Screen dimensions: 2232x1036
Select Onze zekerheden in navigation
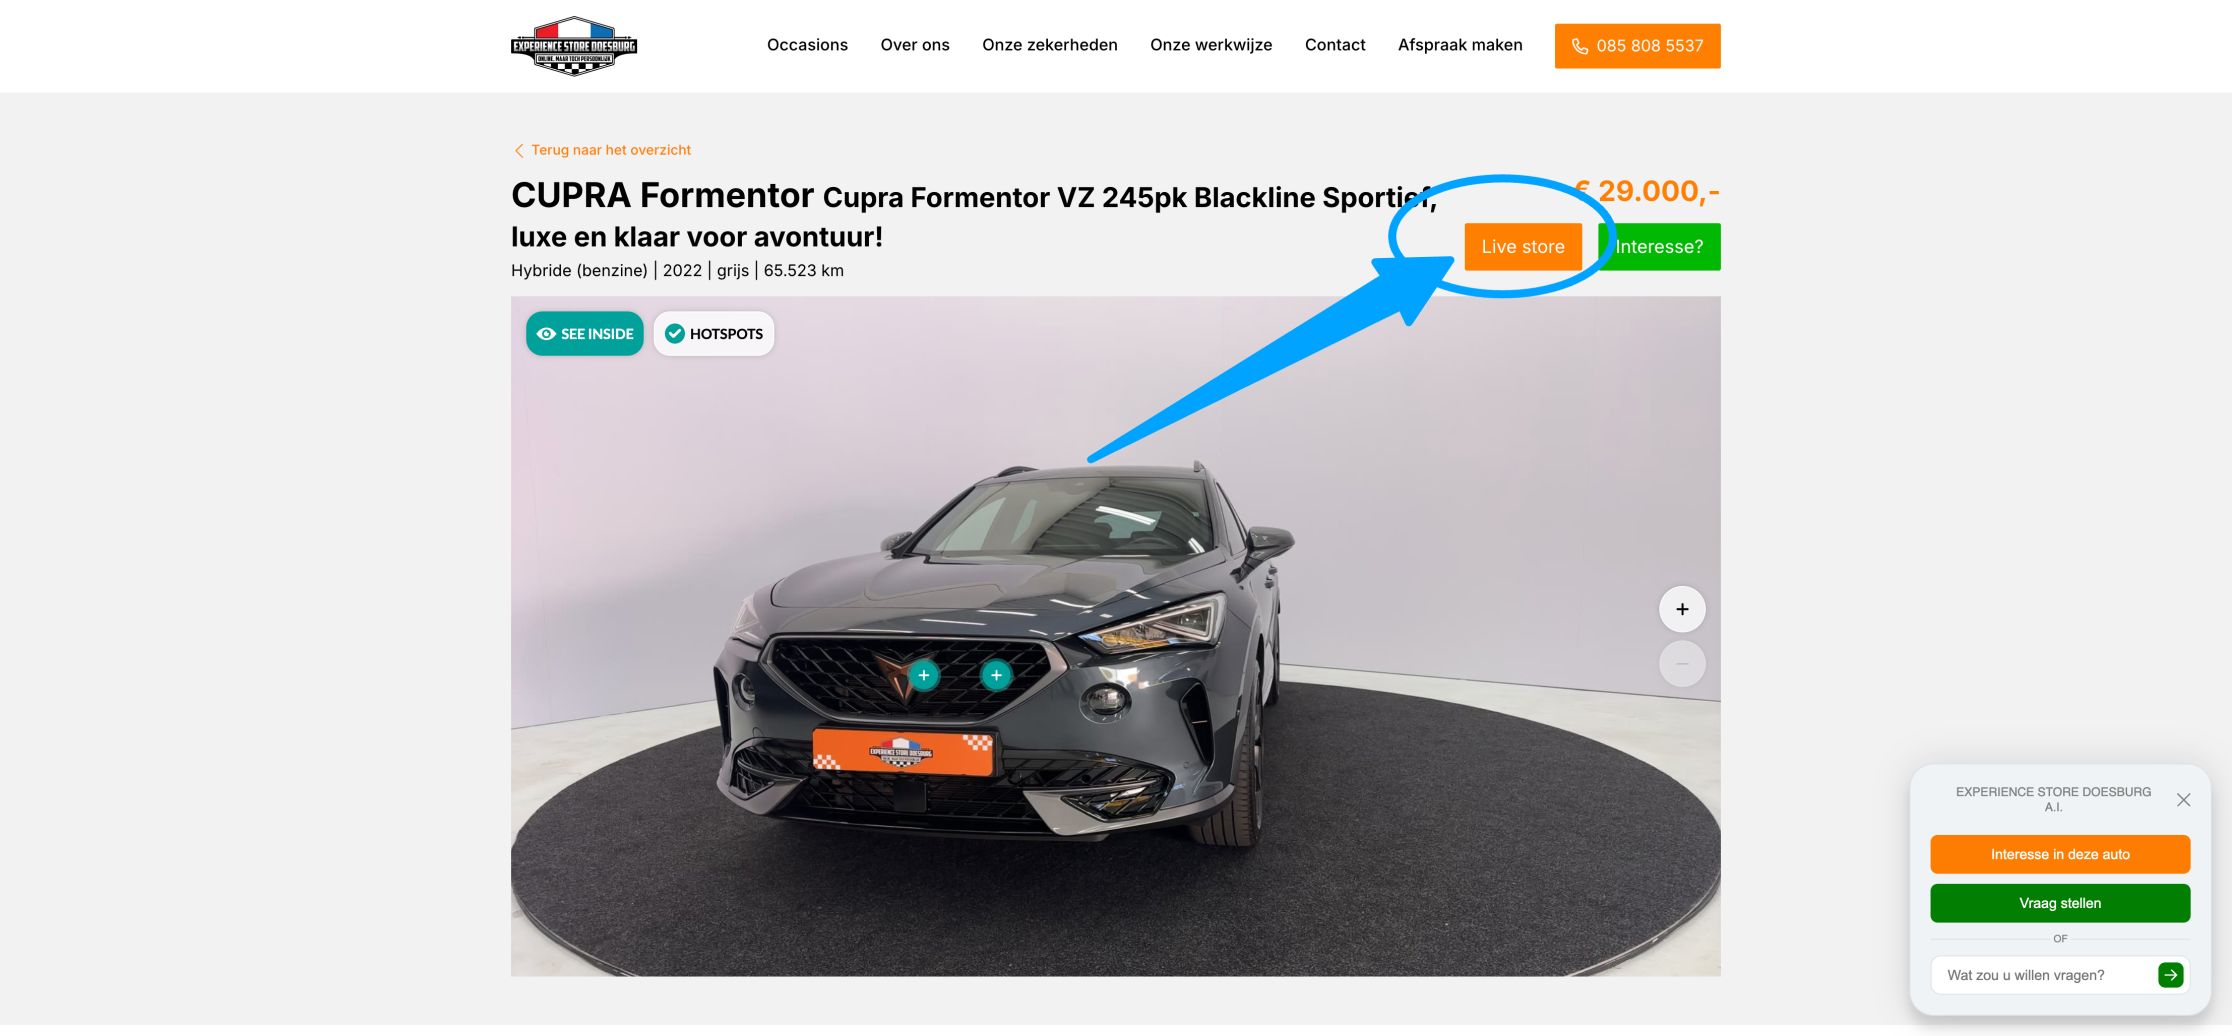tap(1050, 45)
